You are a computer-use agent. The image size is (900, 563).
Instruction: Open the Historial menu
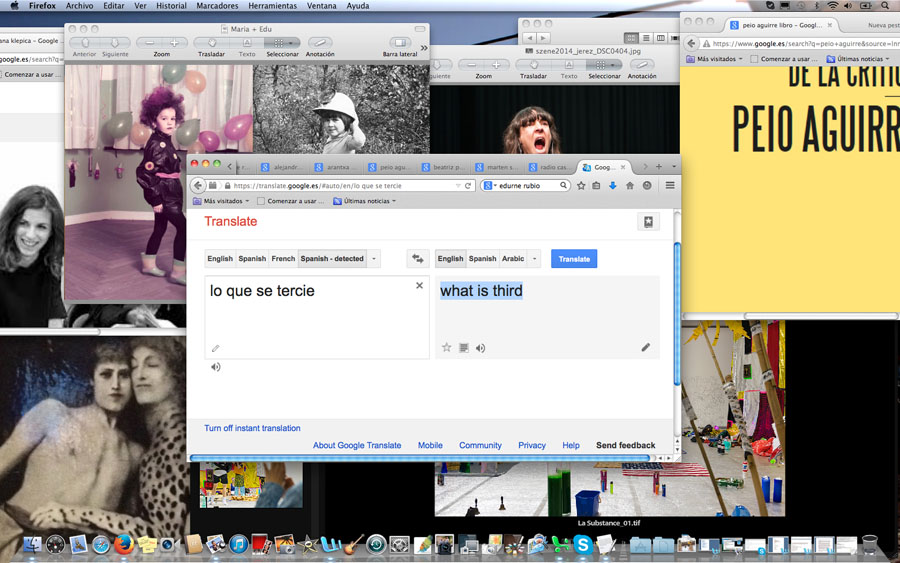[171, 6]
